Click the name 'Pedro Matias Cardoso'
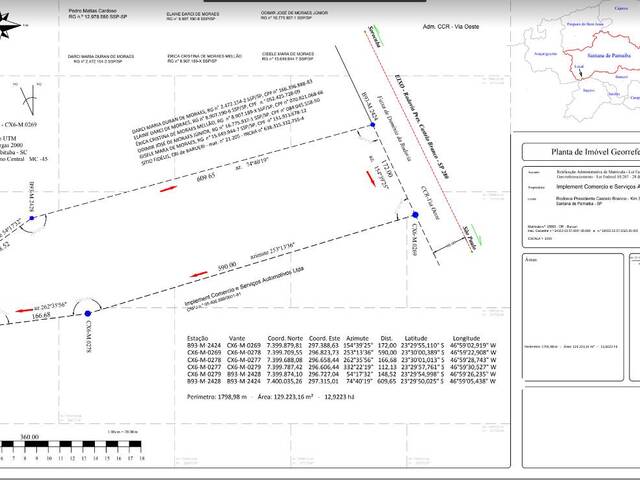The width and height of the screenshot is (640, 480). [x=93, y=11]
